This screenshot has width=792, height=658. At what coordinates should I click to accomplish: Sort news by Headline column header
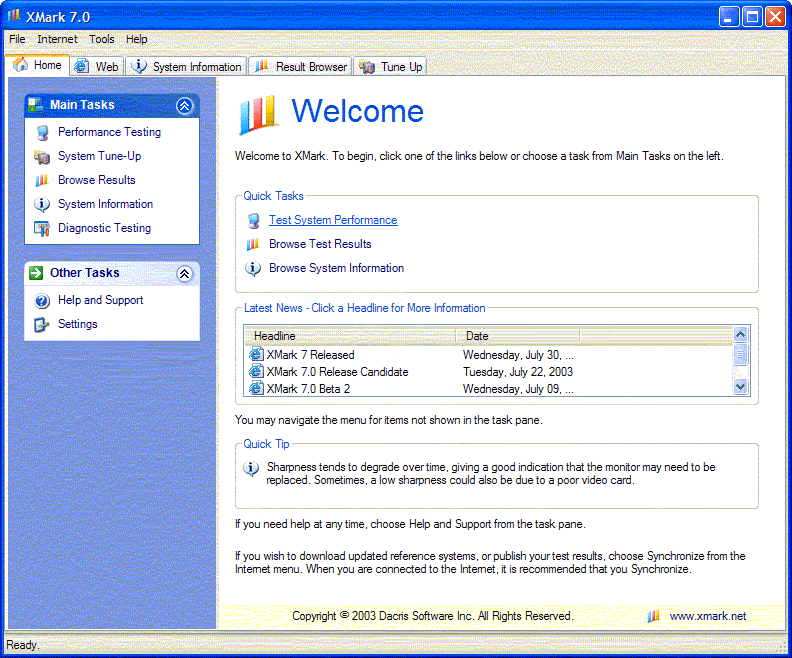[350, 336]
